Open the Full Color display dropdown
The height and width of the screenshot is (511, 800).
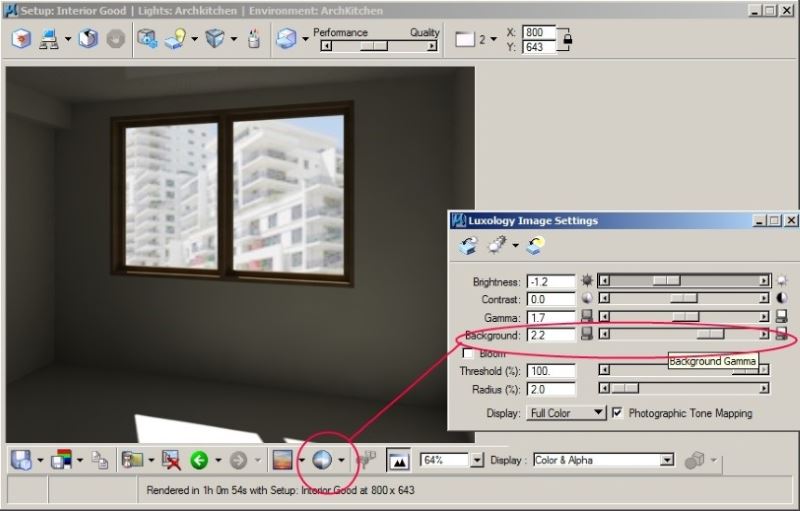[x=599, y=412]
